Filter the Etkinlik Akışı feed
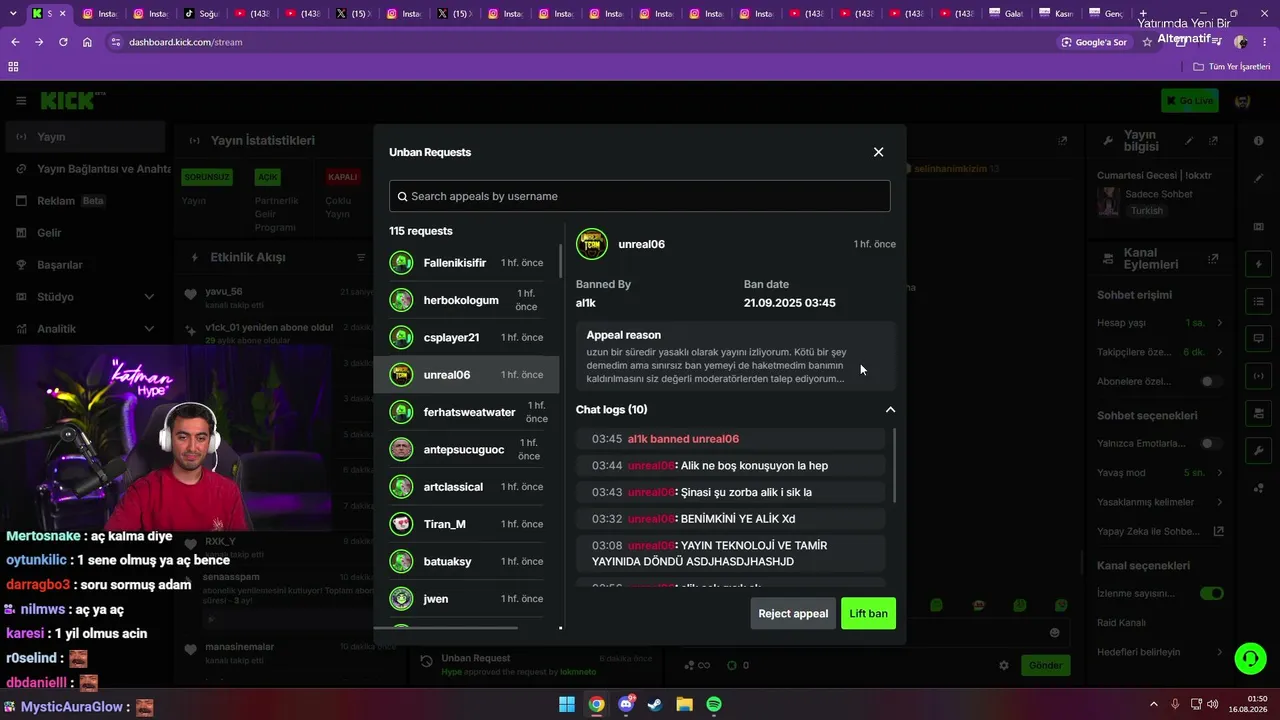 [x=361, y=257]
